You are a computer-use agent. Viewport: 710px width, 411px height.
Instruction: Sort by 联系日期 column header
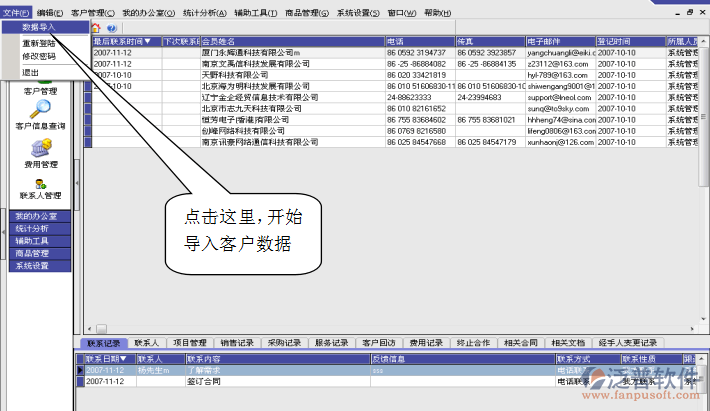[x=110, y=359]
